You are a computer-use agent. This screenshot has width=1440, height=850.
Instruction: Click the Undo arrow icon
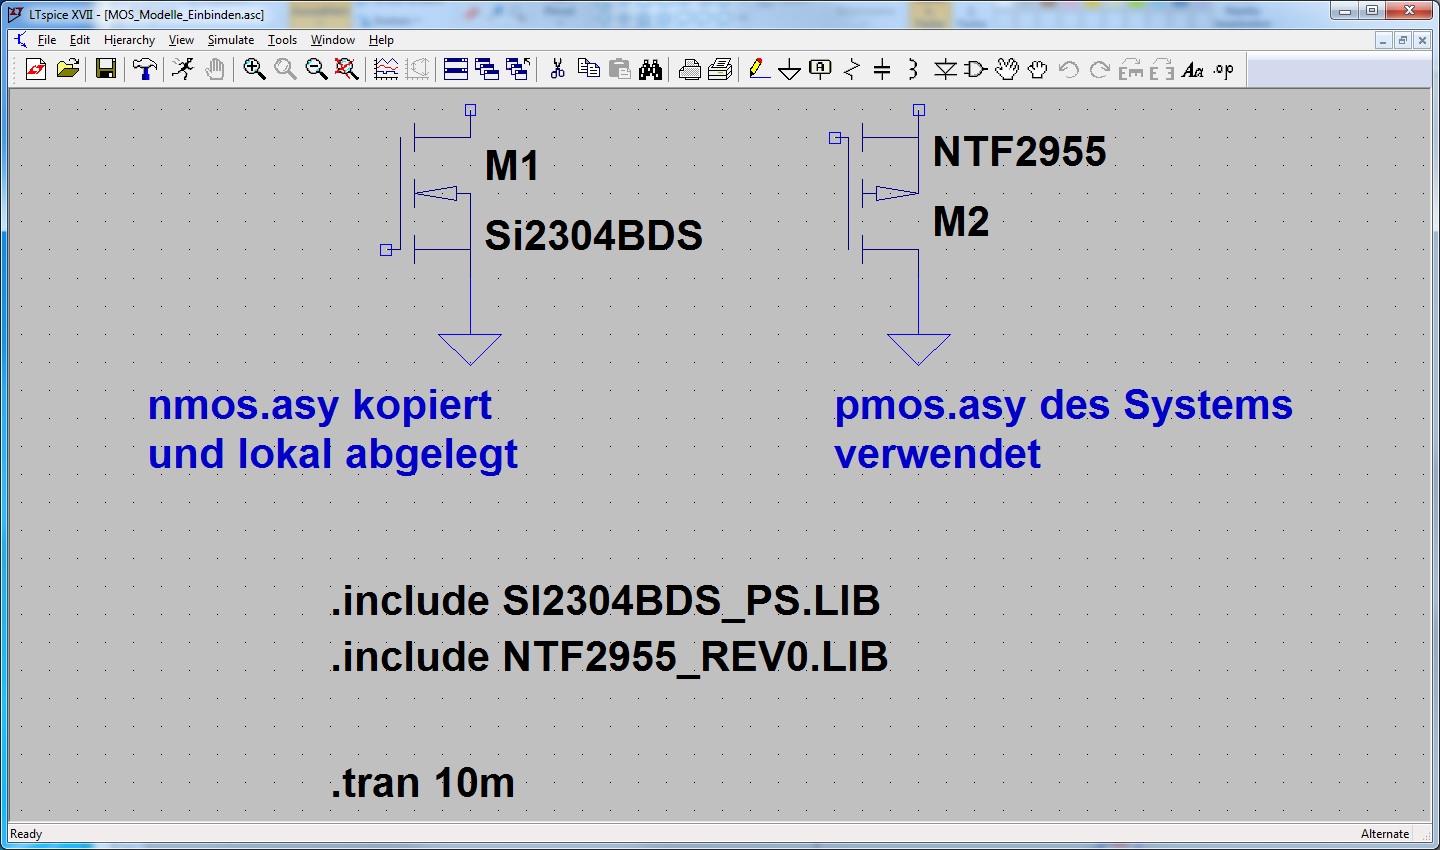(x=1068, y=69)
